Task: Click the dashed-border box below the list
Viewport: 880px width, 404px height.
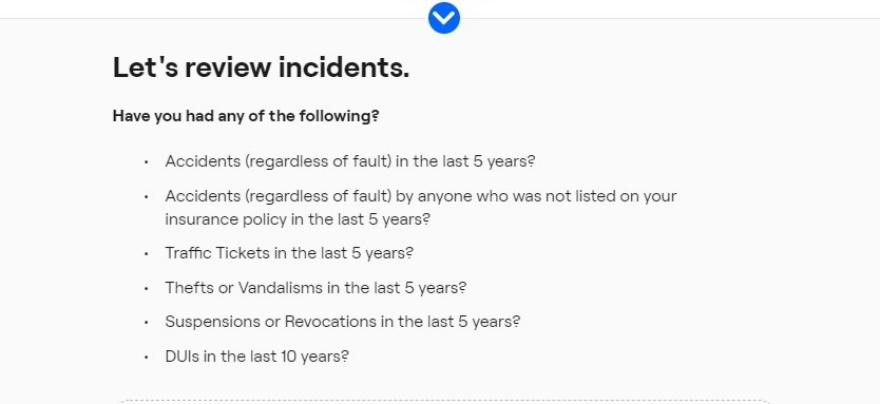Action: pyautogui.click(x=444, y=402)
